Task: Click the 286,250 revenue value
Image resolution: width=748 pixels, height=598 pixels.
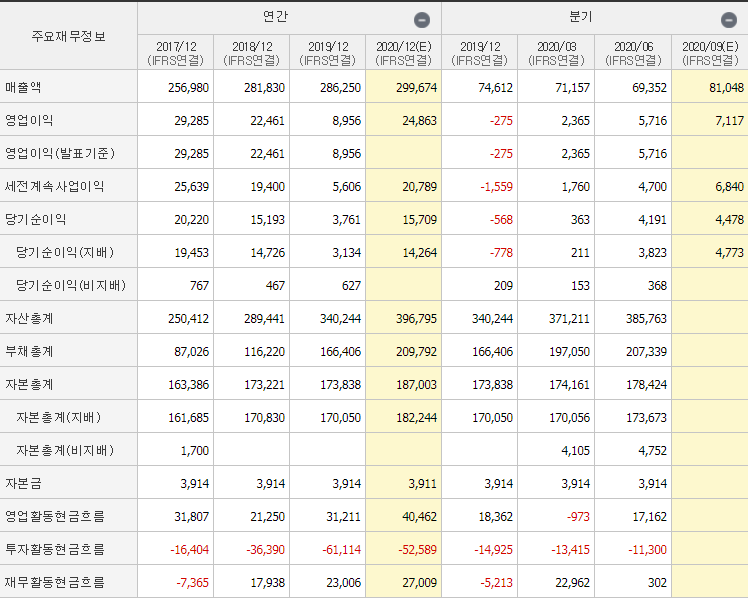Action: click(340, 88)
